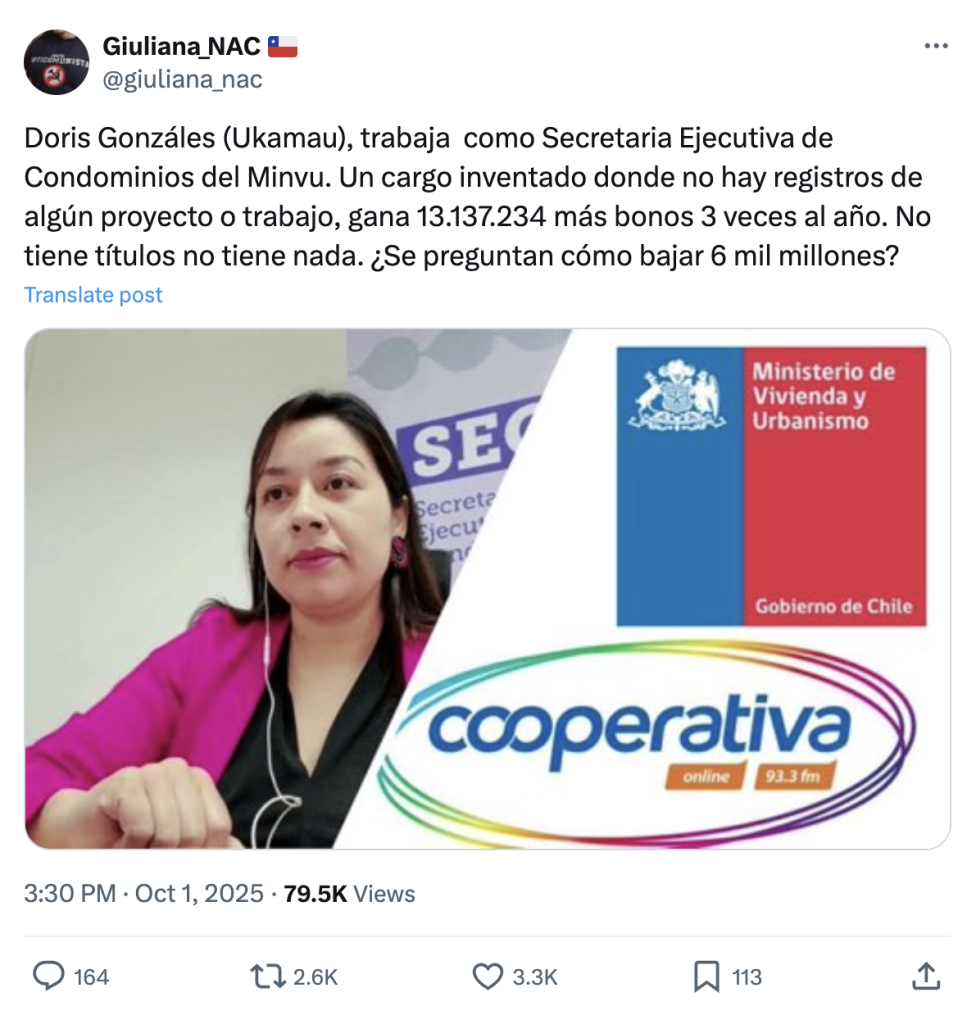Click the @giuliana_nac handle
Viewport: 967px width, 1024px height.
pos(183,79)
